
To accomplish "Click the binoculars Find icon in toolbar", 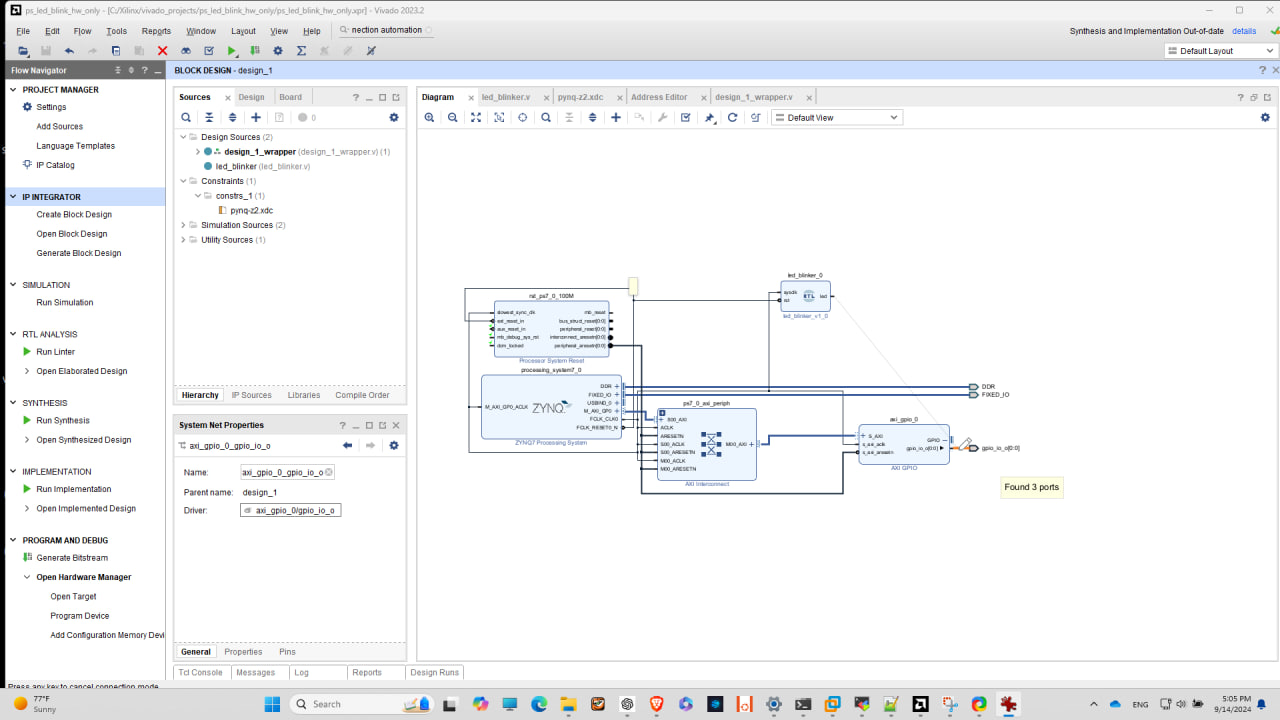I will coord(186,51).
